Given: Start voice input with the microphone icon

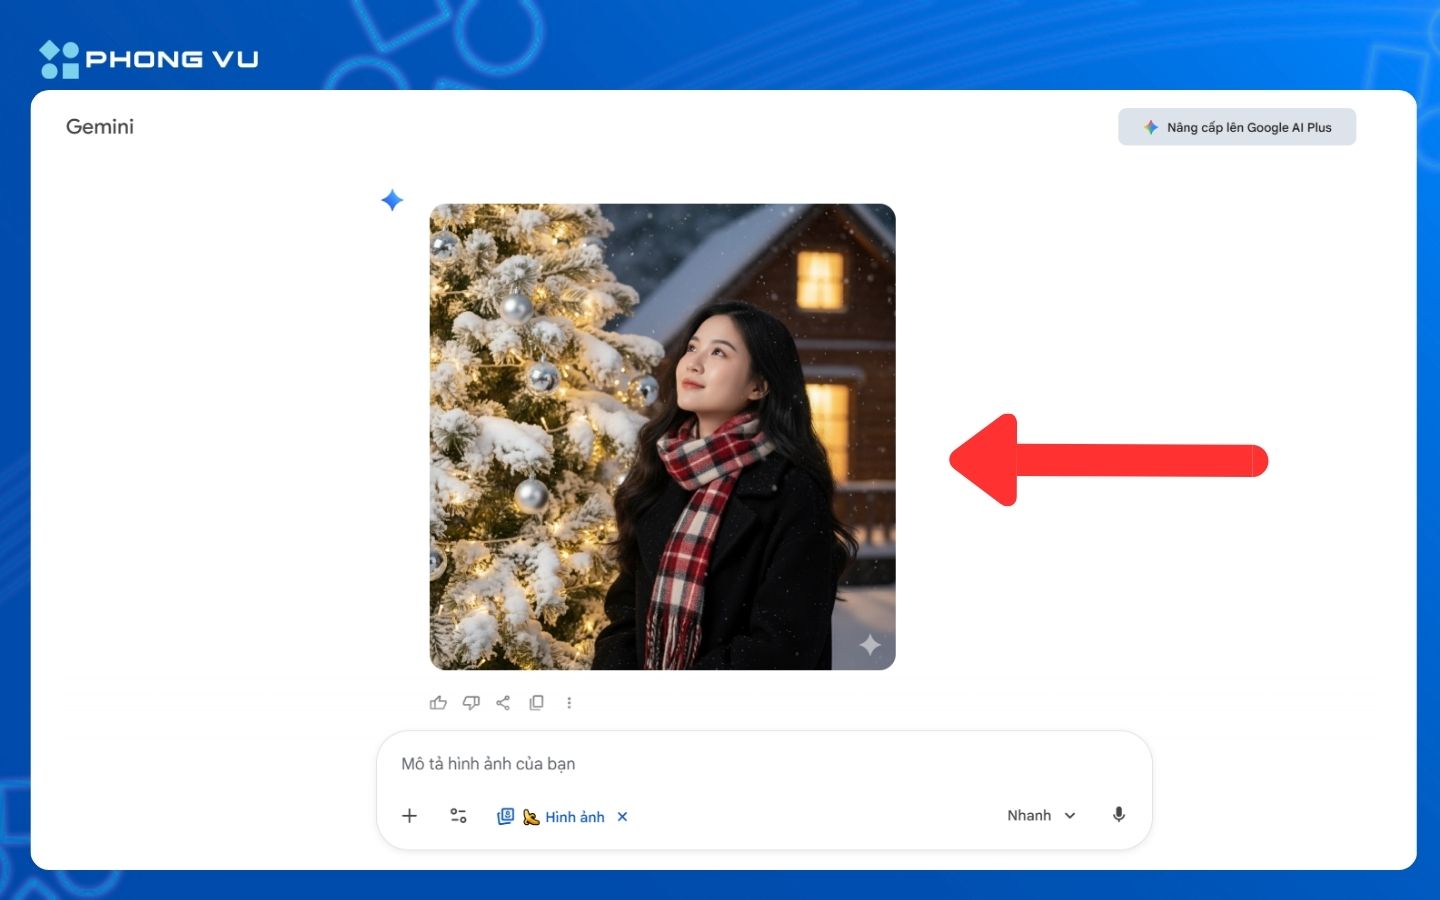Looking at the screenshot, I should point(1119,815).
